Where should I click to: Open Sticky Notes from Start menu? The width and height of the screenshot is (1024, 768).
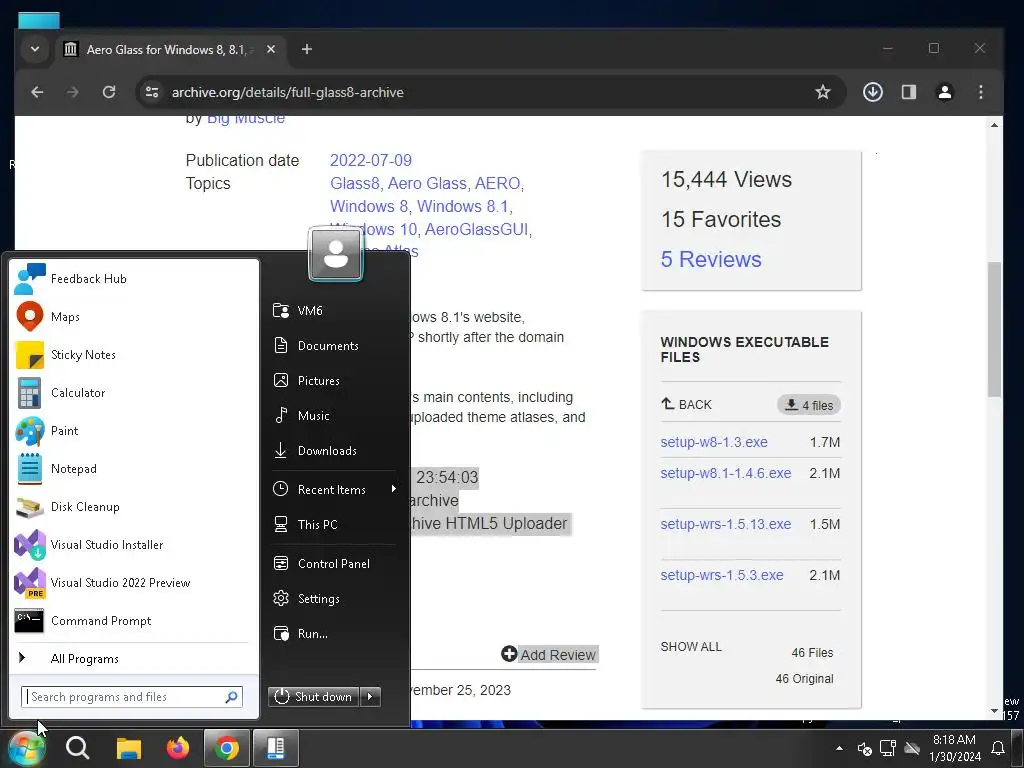[134, 355]
